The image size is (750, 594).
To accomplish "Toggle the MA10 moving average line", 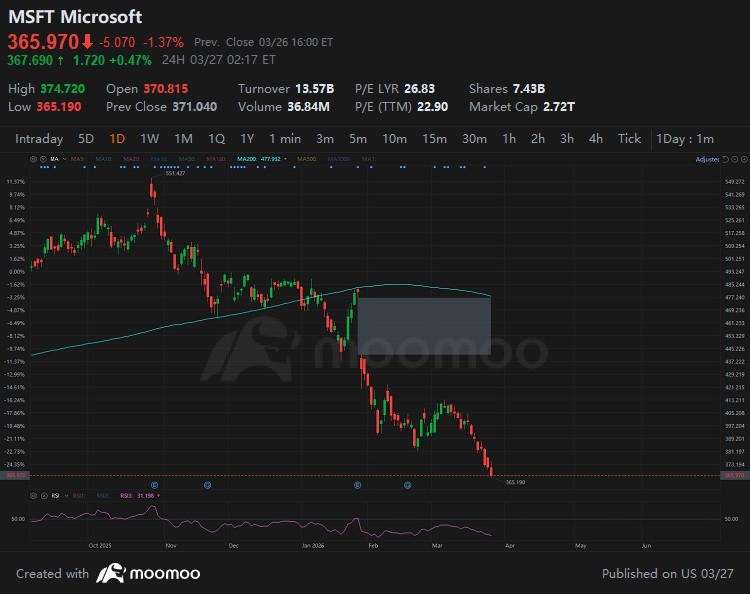I will pos(103,159).
